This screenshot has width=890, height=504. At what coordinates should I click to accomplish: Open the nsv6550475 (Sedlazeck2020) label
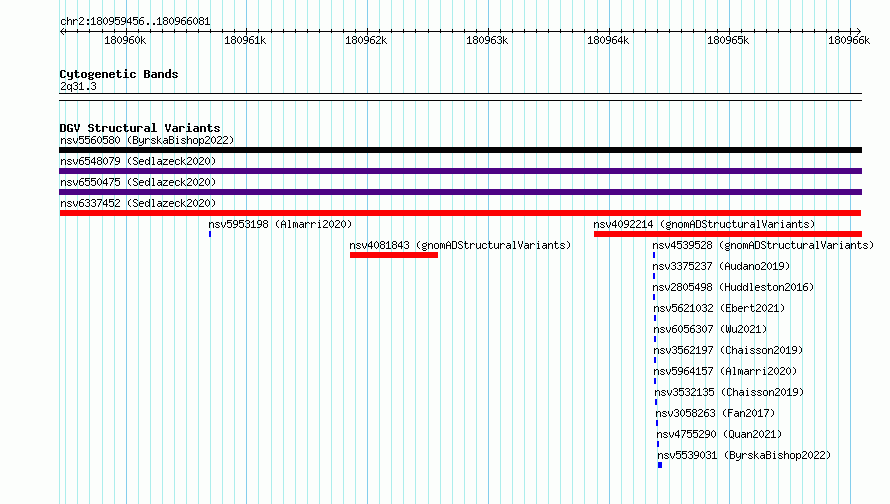click(x=138, y=182)
